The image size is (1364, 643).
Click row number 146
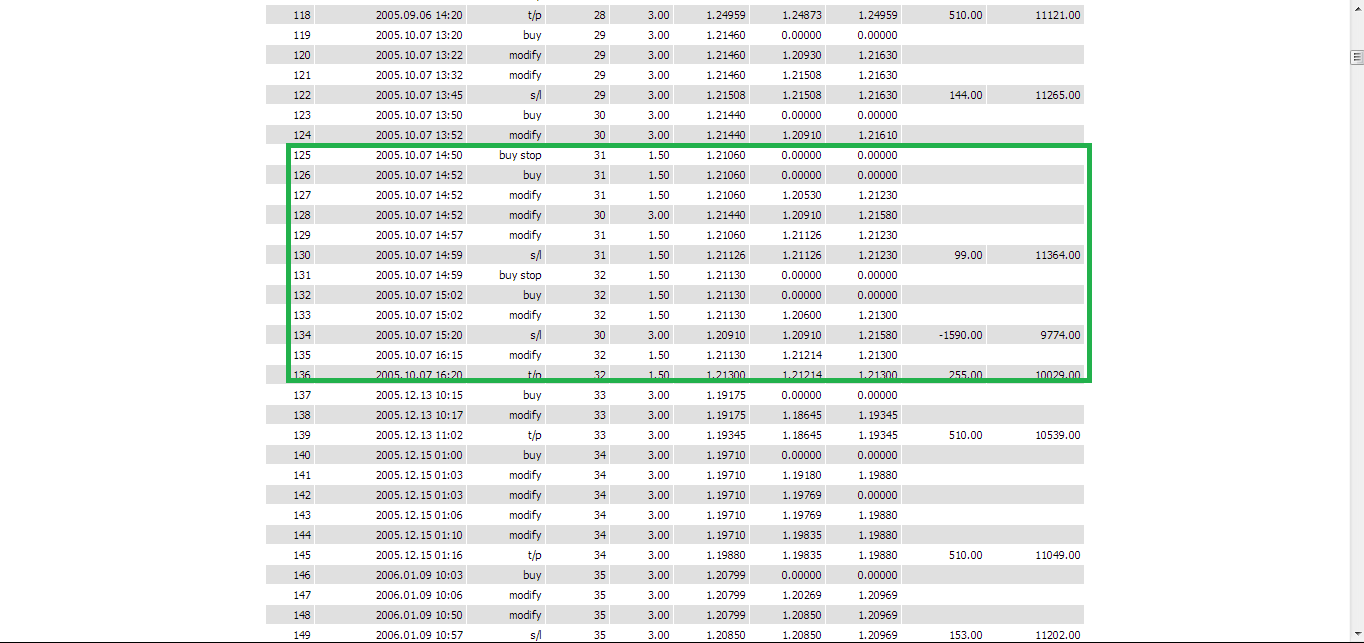[x=302, y=575]
